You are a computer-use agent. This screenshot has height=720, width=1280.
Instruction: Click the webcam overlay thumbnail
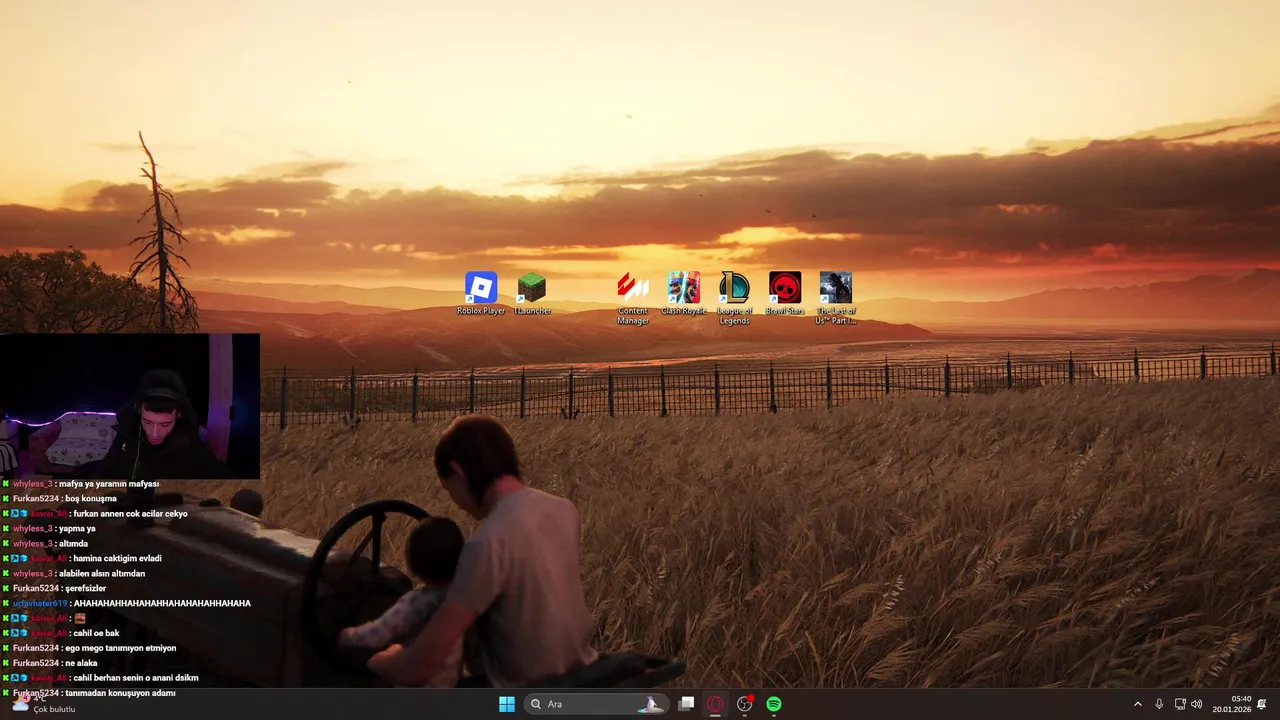pos(130,406)
